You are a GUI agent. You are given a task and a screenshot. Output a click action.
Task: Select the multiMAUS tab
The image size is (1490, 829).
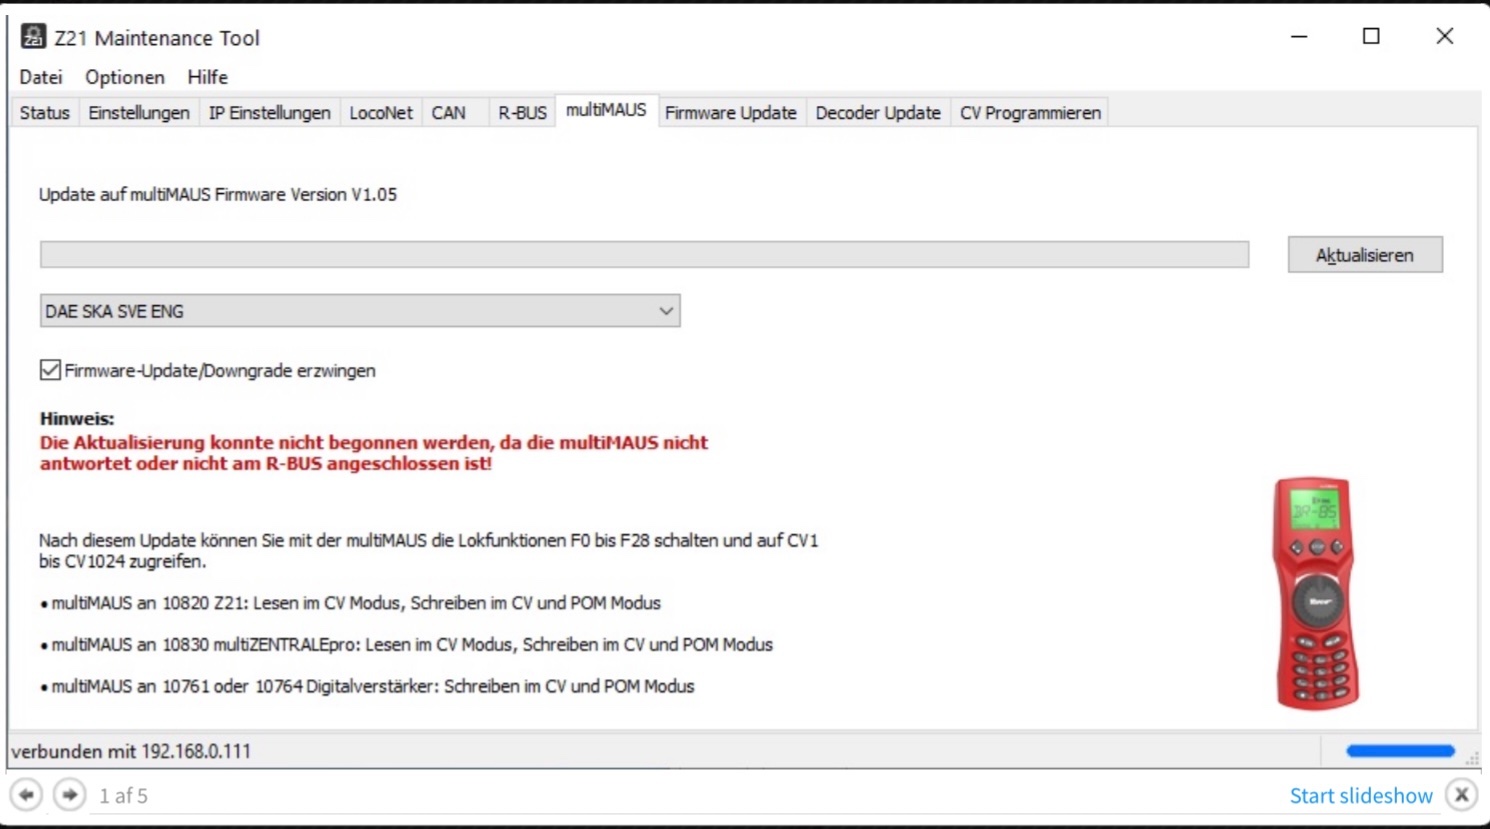(x=606, y=110)
